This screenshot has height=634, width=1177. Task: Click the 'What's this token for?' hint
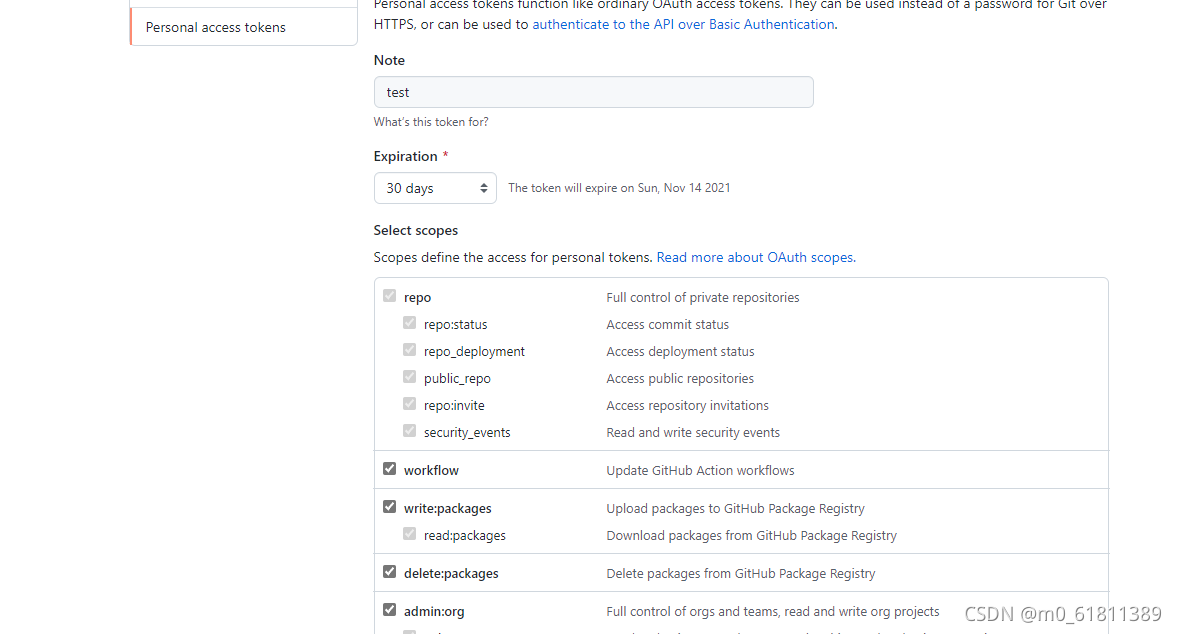[431, 122]
